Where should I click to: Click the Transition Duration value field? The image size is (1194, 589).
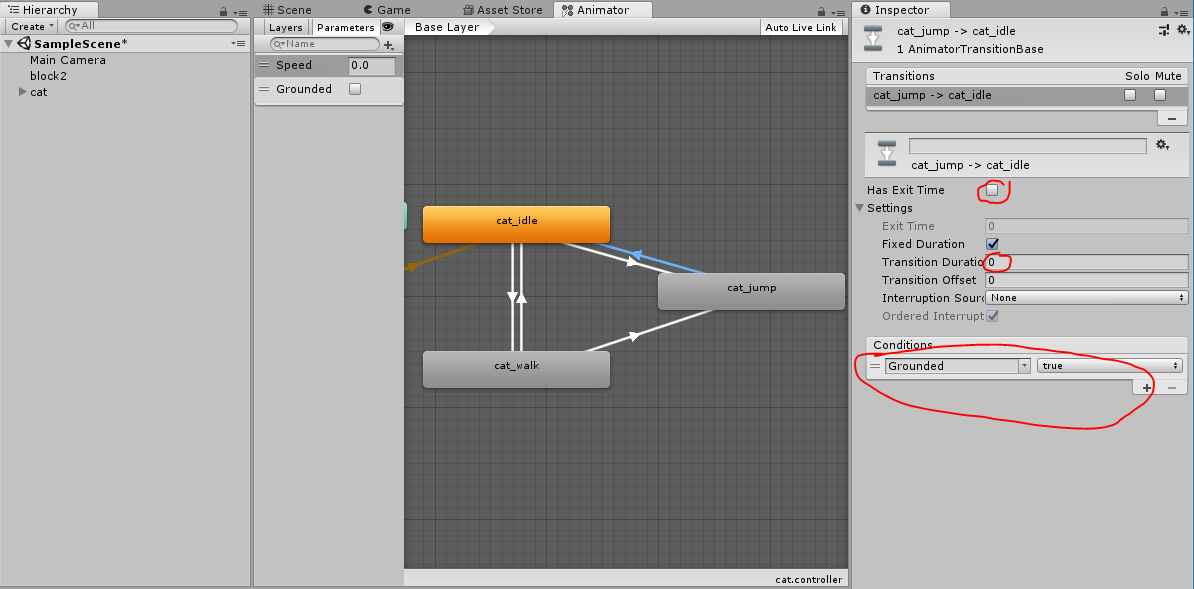(x=1087, y=262)
